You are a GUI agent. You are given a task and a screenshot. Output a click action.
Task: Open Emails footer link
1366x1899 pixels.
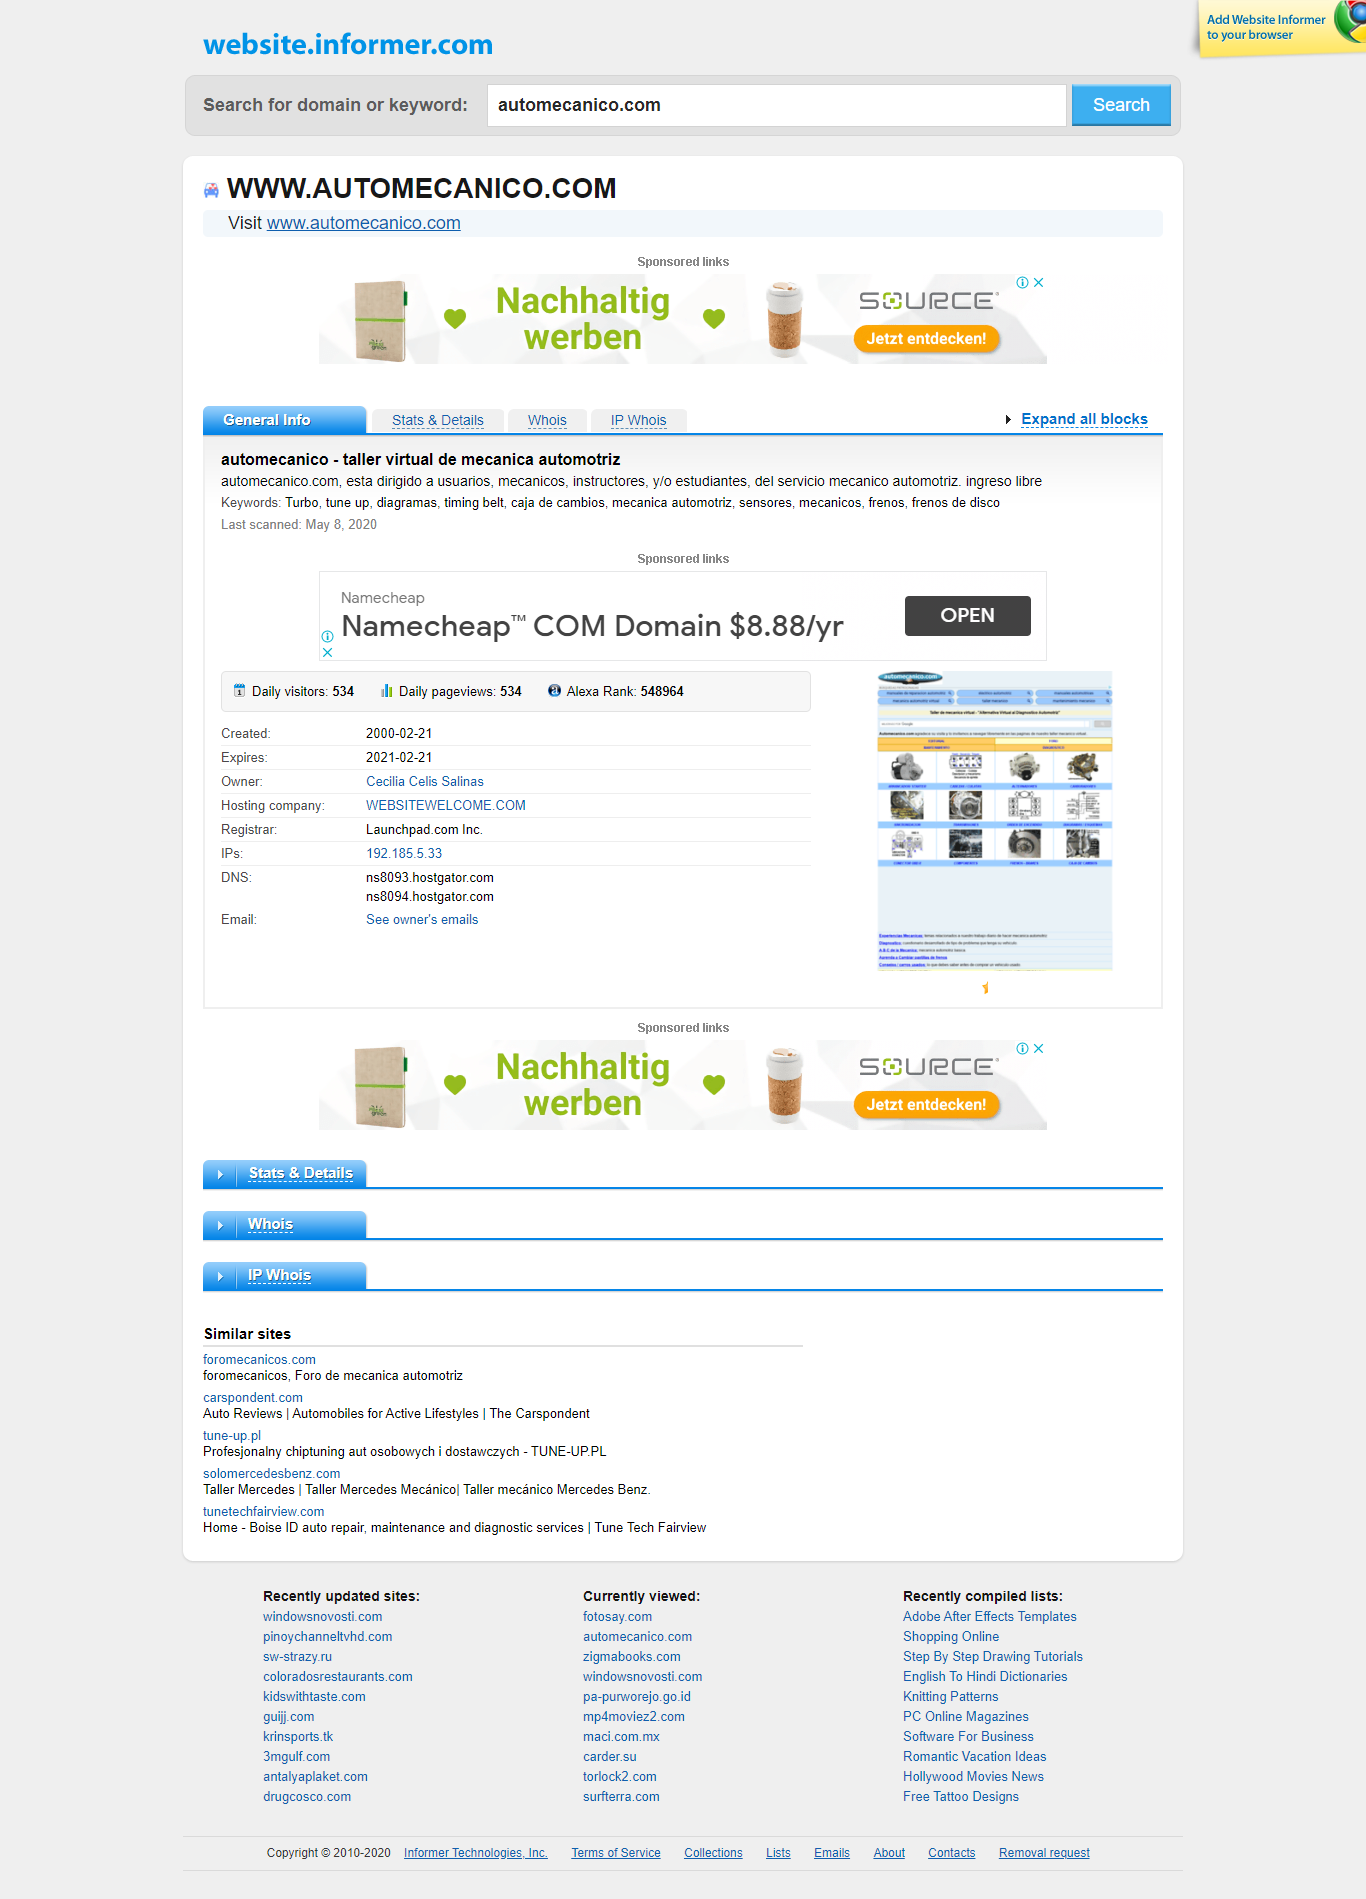[832, 1853]
